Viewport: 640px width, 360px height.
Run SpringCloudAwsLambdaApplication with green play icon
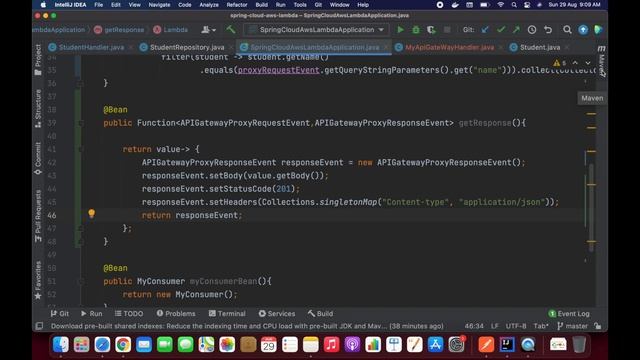point(400,30)
